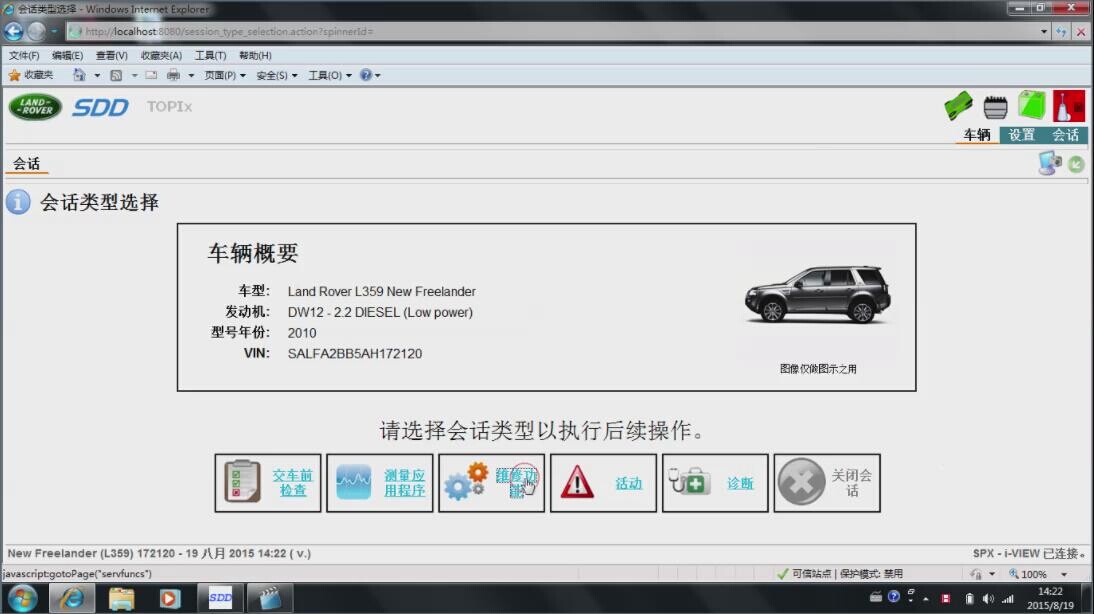This screenshot has width=1094, height=614.
Task: Click the browser forward arrow button
Action: 36,31
